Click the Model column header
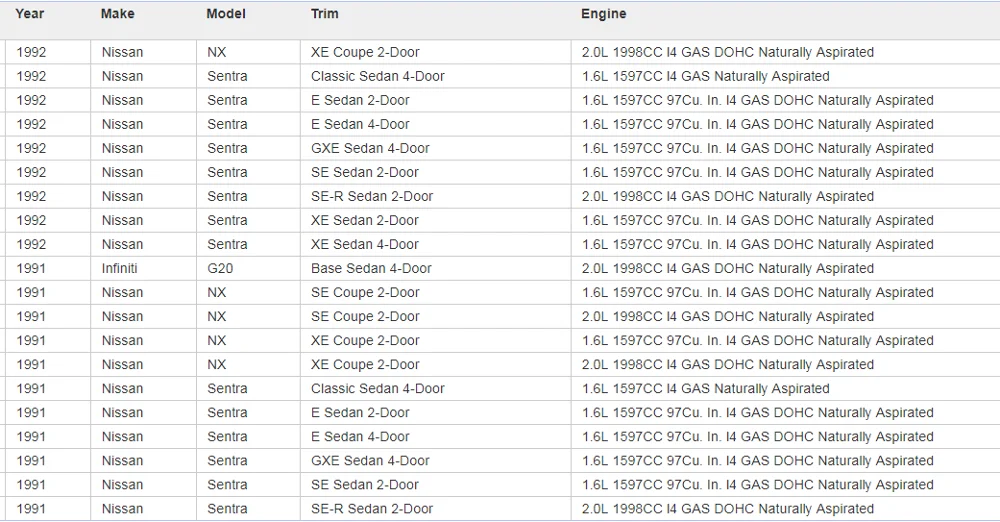Viewport: 1000px width, 522px height. click(226, 14)
